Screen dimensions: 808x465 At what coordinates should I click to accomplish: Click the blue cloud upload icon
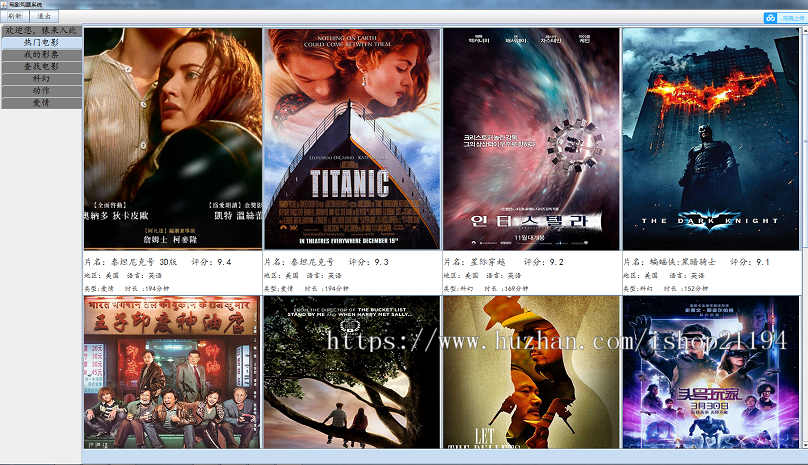[x=770, y=18]
